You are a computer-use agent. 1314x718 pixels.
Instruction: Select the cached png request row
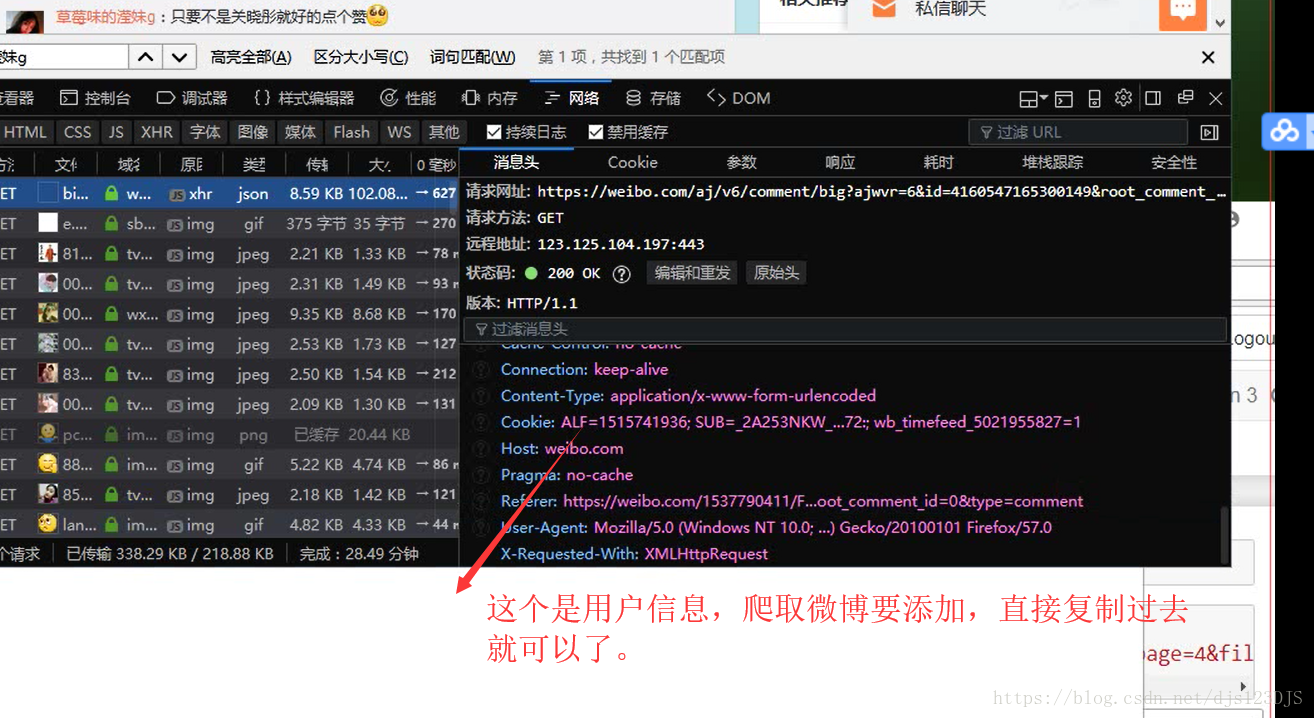coord(229,434)
